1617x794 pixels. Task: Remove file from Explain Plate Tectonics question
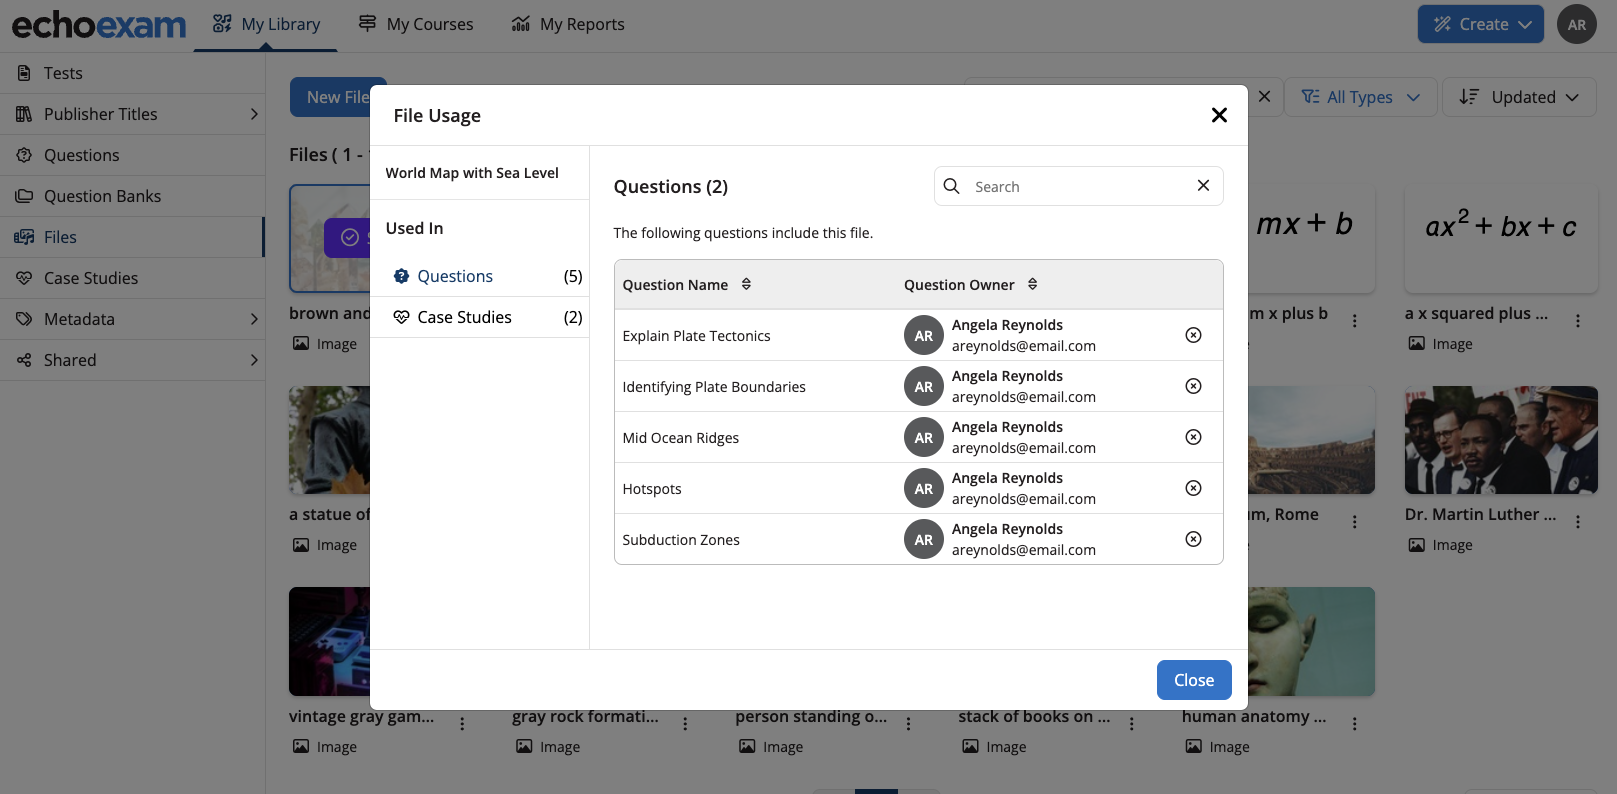tap(1193, 335)
